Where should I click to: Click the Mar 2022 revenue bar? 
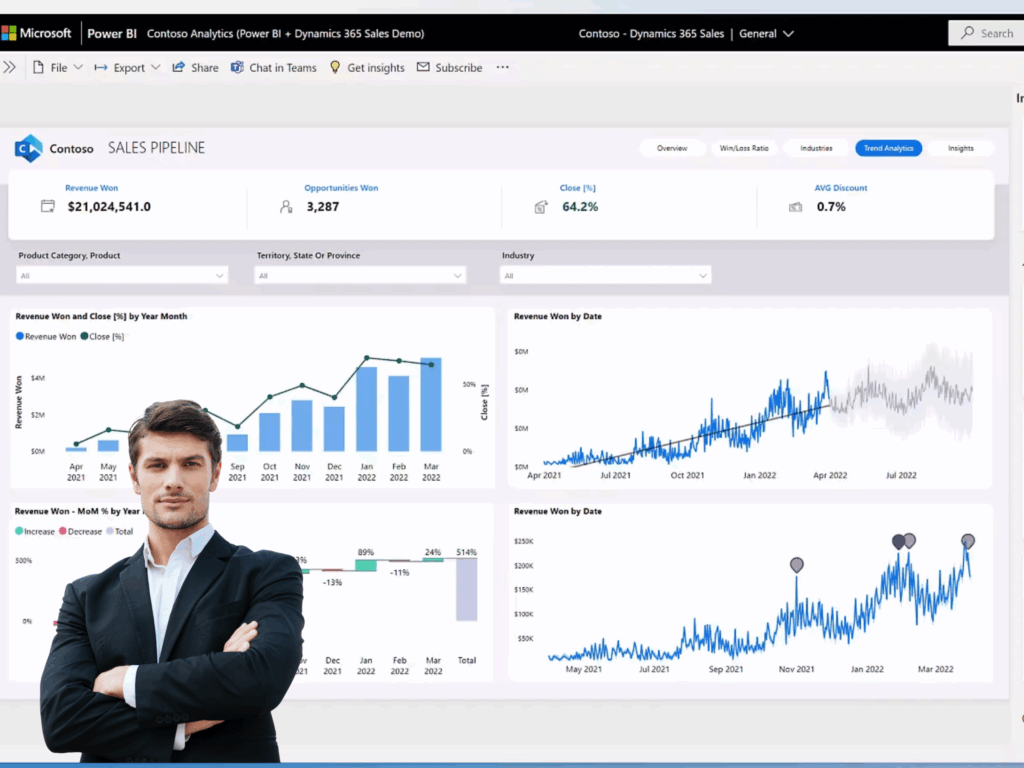tap(431, 405)
